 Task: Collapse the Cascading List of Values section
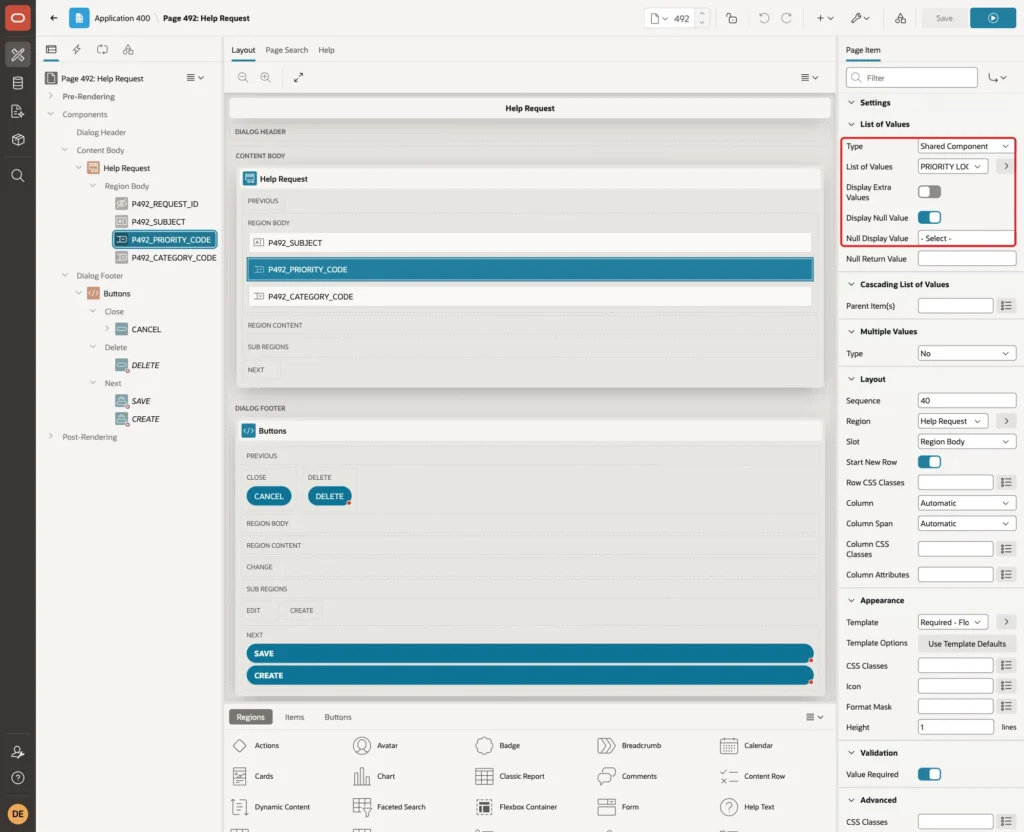(x=851, y=284)
